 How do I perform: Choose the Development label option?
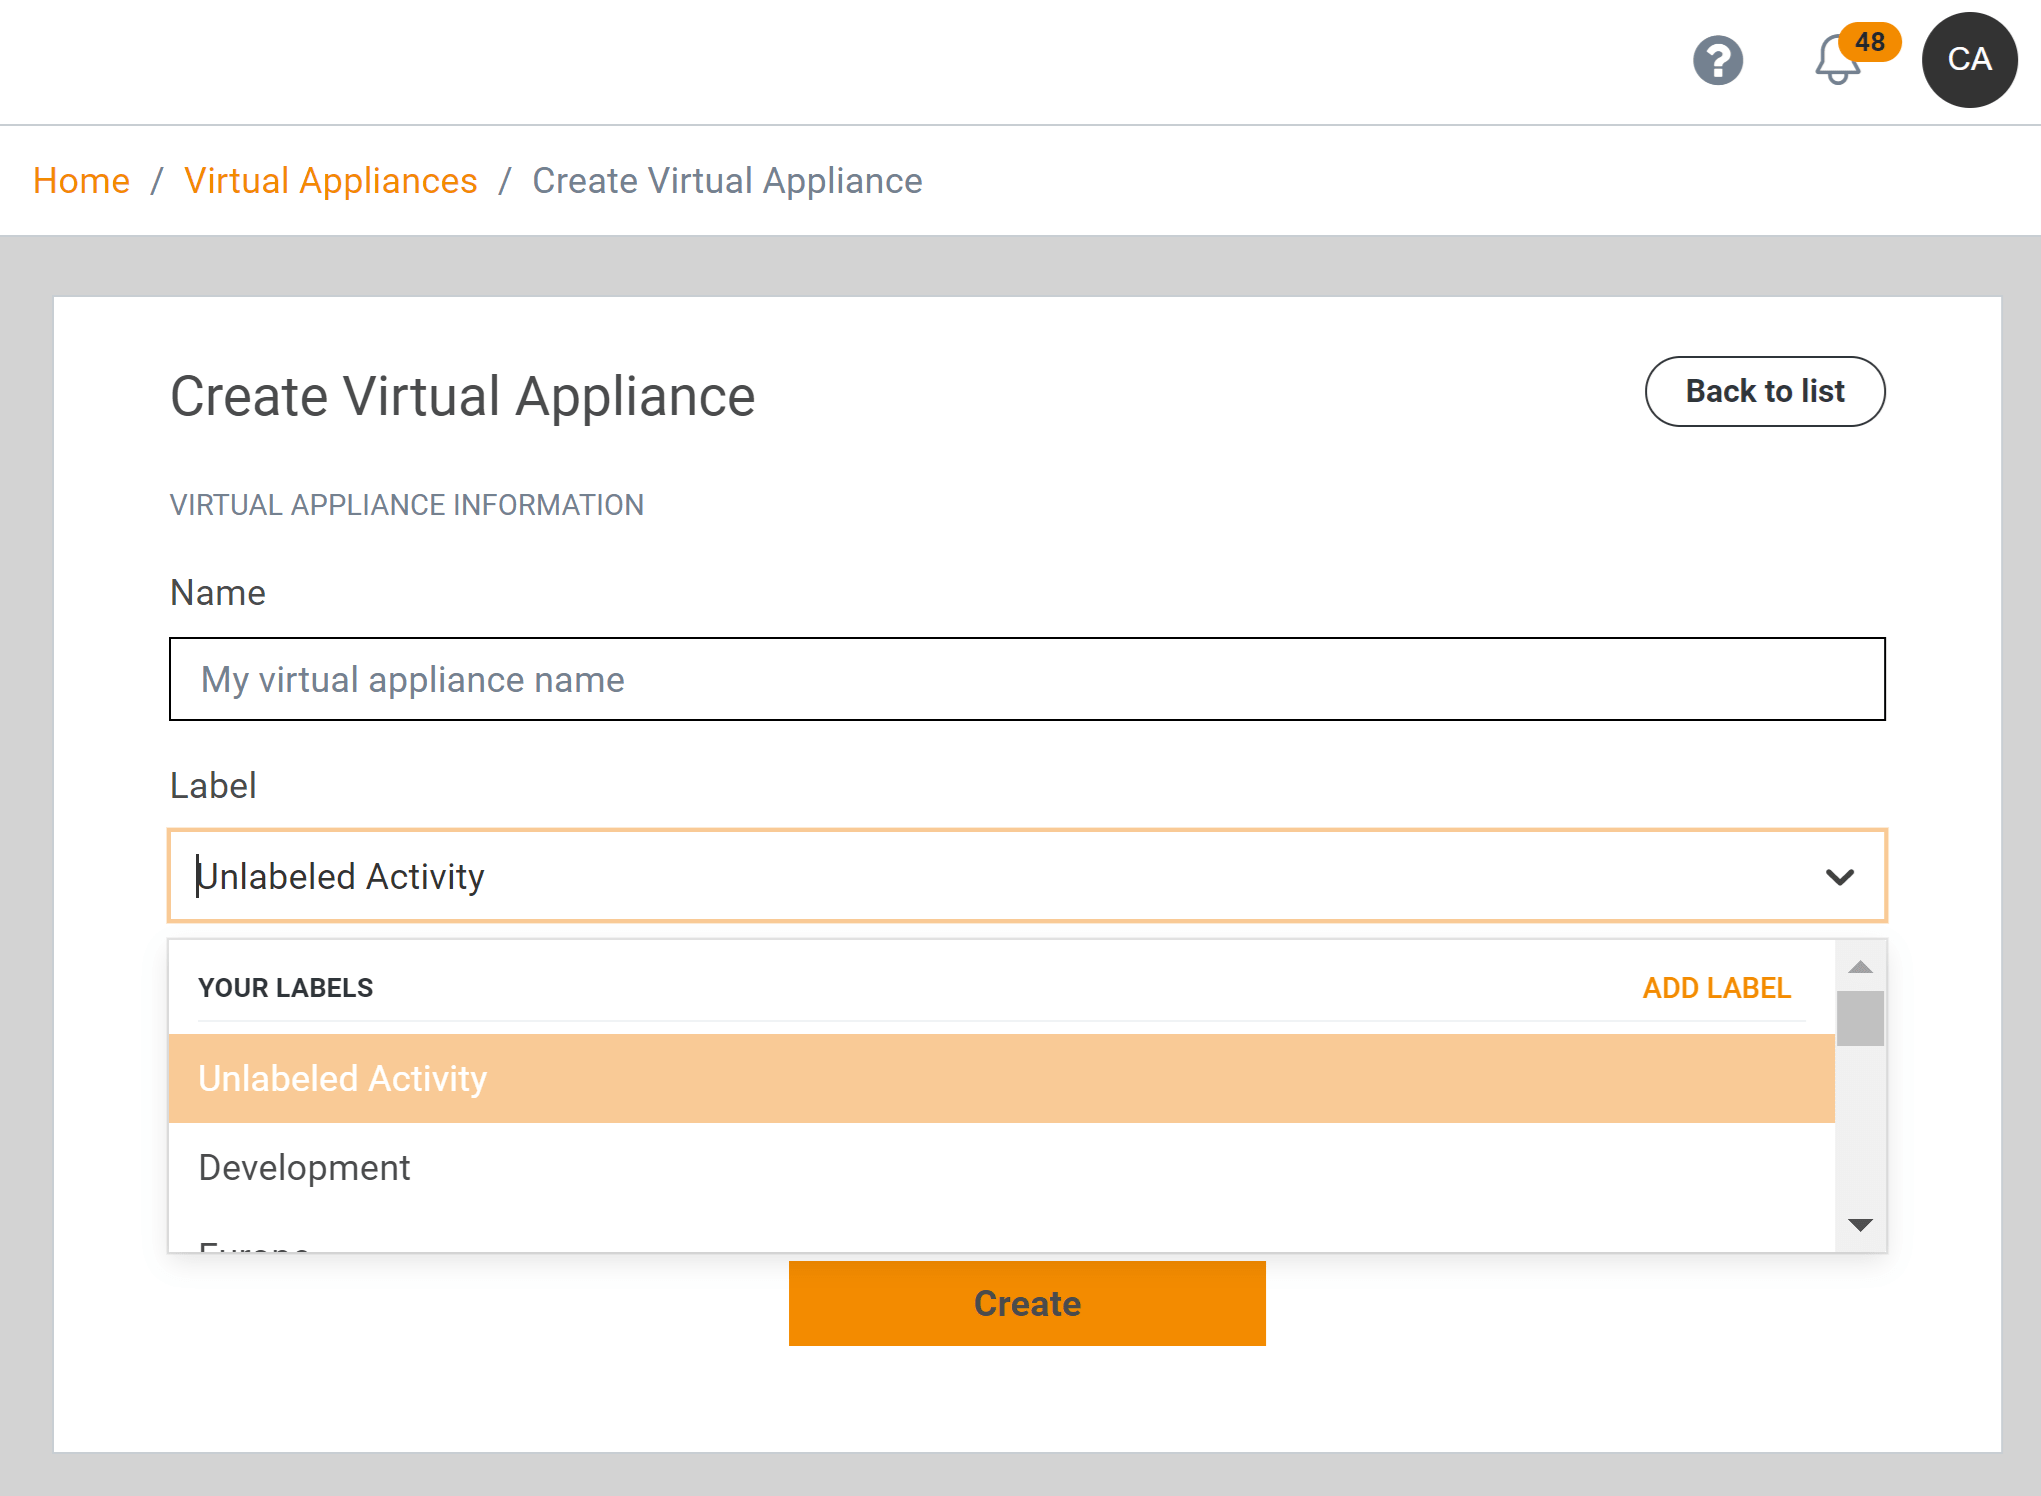[304, 1167]
